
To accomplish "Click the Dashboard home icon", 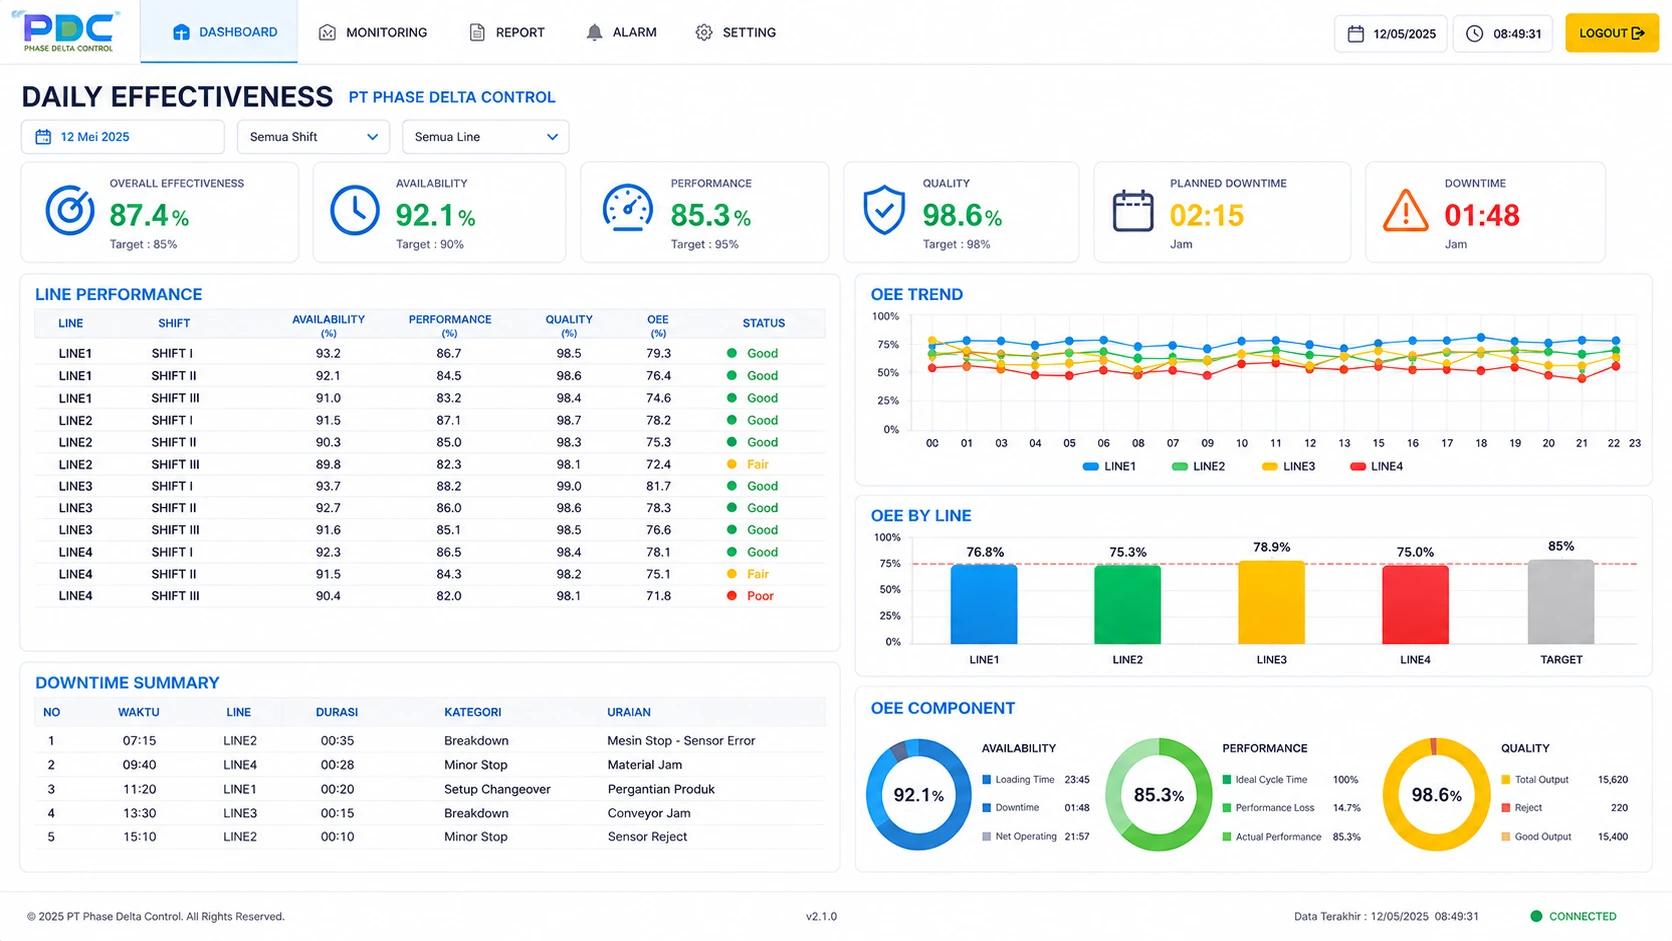I will point(181,33).
